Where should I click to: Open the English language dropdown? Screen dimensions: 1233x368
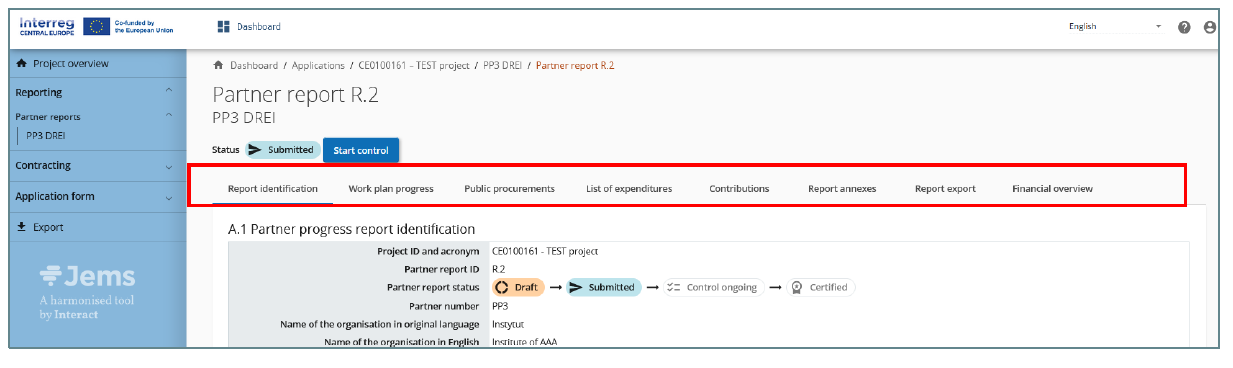(x=1114, y=27)
